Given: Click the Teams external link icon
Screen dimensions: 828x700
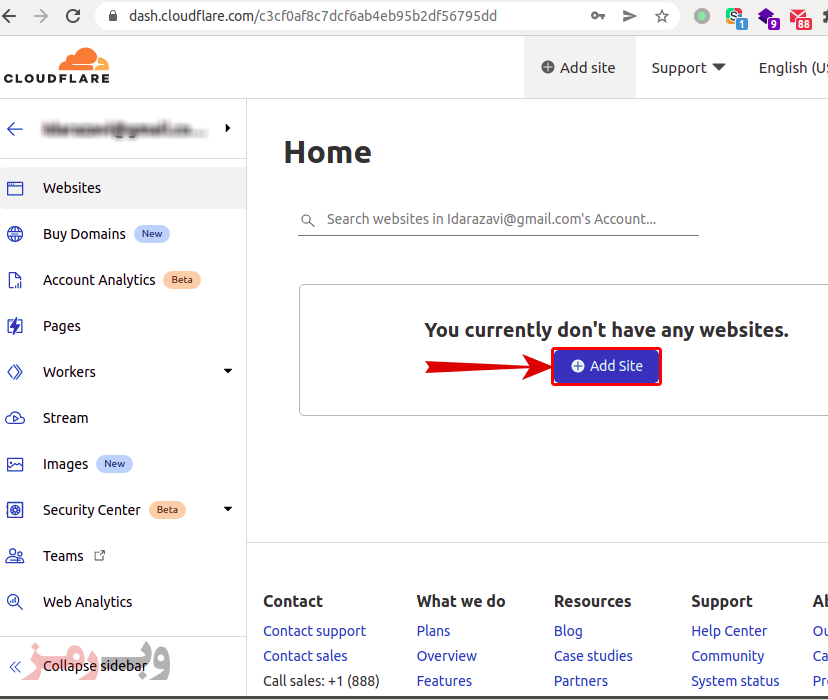Looking at the screenshot, I should [x=99, y=555].
